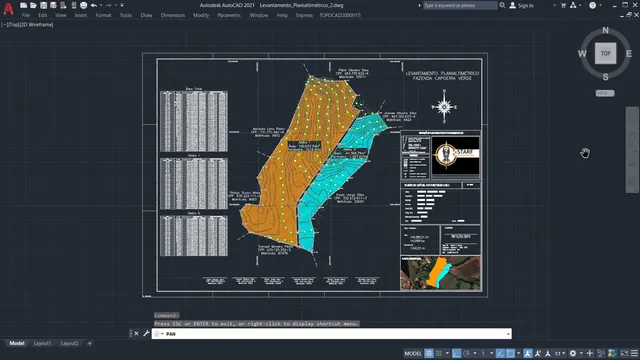Open the WCS dropdown below the ViewCube
640x360 pixels.
(605, 93)
